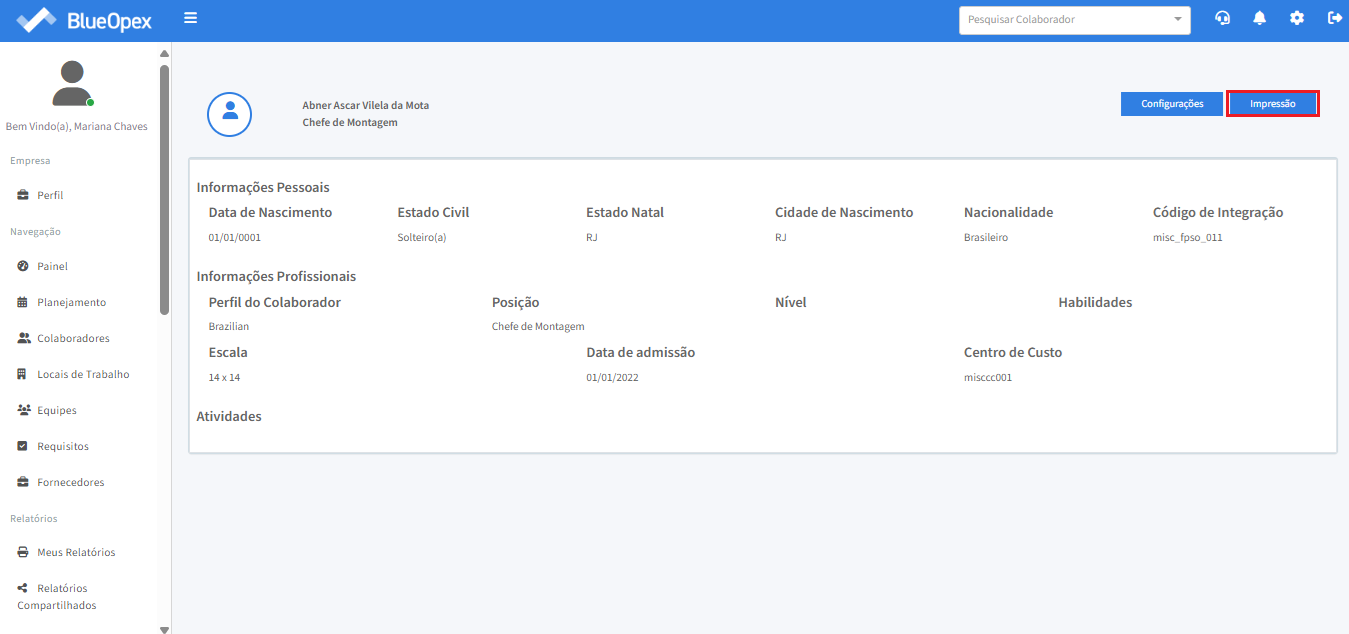Click the Impressão button

coord(1273,104)
